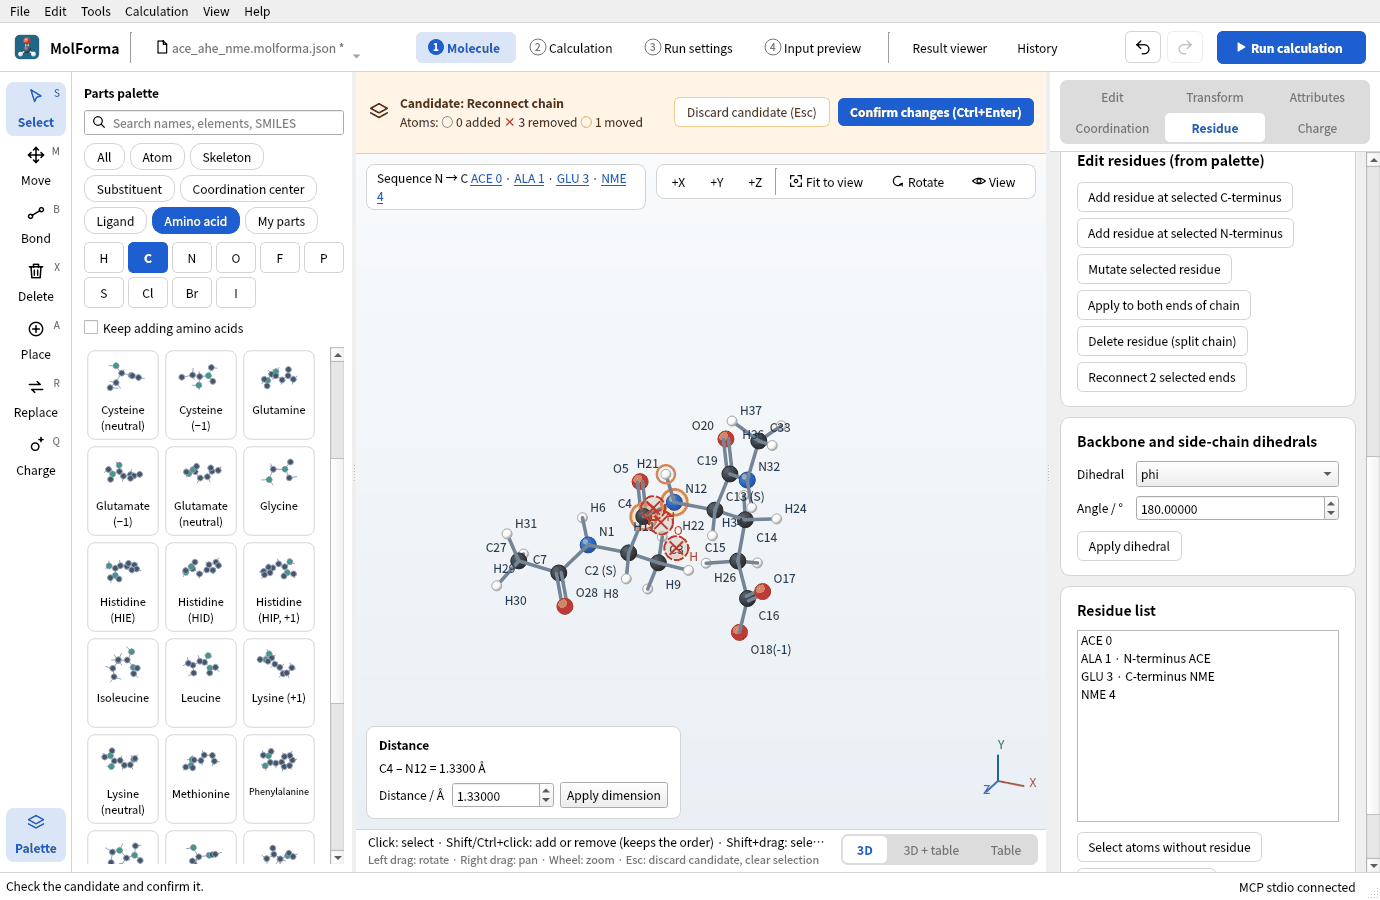1380x900 pixels.
Task: Switch viewer to 3D + table mode
Action: click(x=931, y=850)
